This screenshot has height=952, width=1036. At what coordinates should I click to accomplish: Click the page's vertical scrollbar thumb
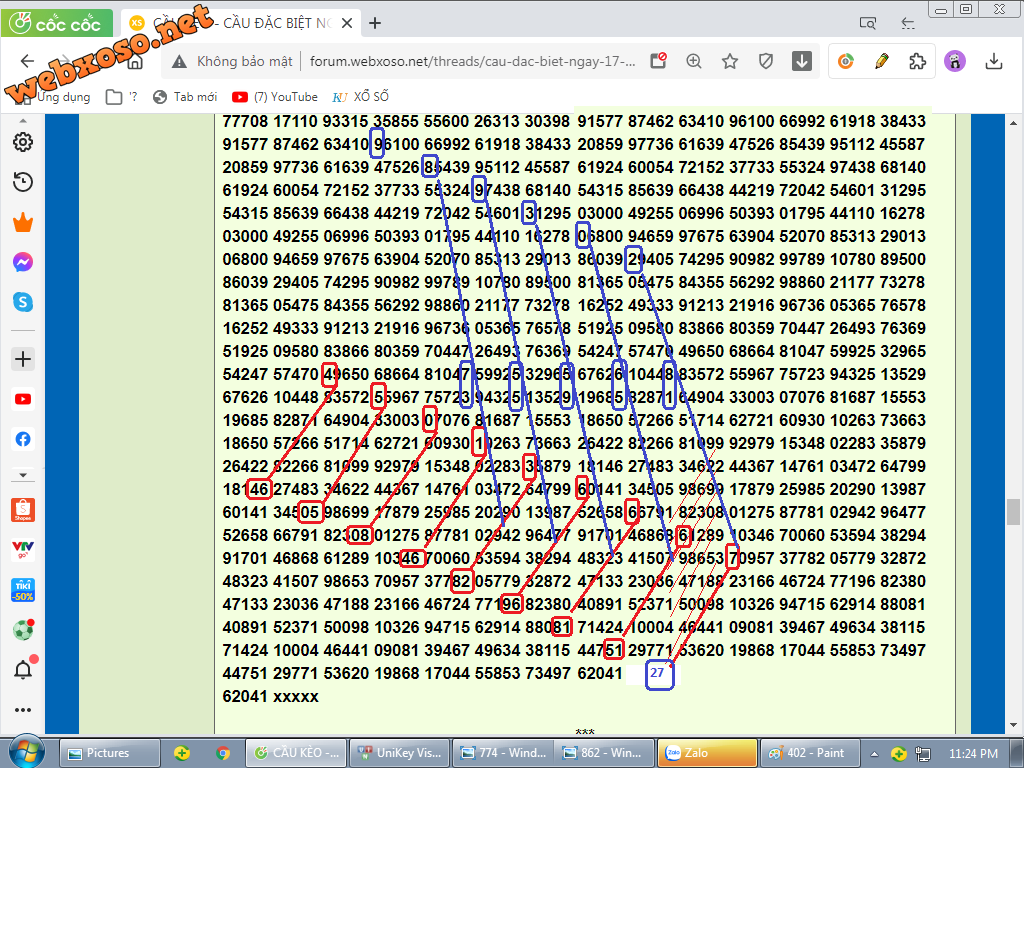coord(1014,512)
